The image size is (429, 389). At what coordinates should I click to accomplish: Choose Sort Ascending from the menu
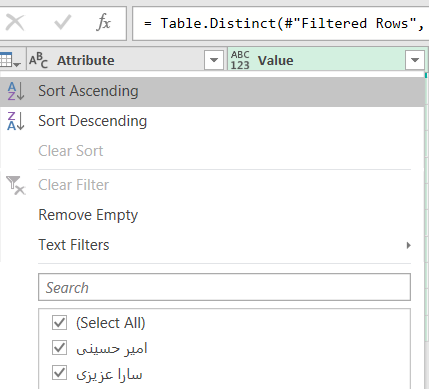[x=212, y=91]
